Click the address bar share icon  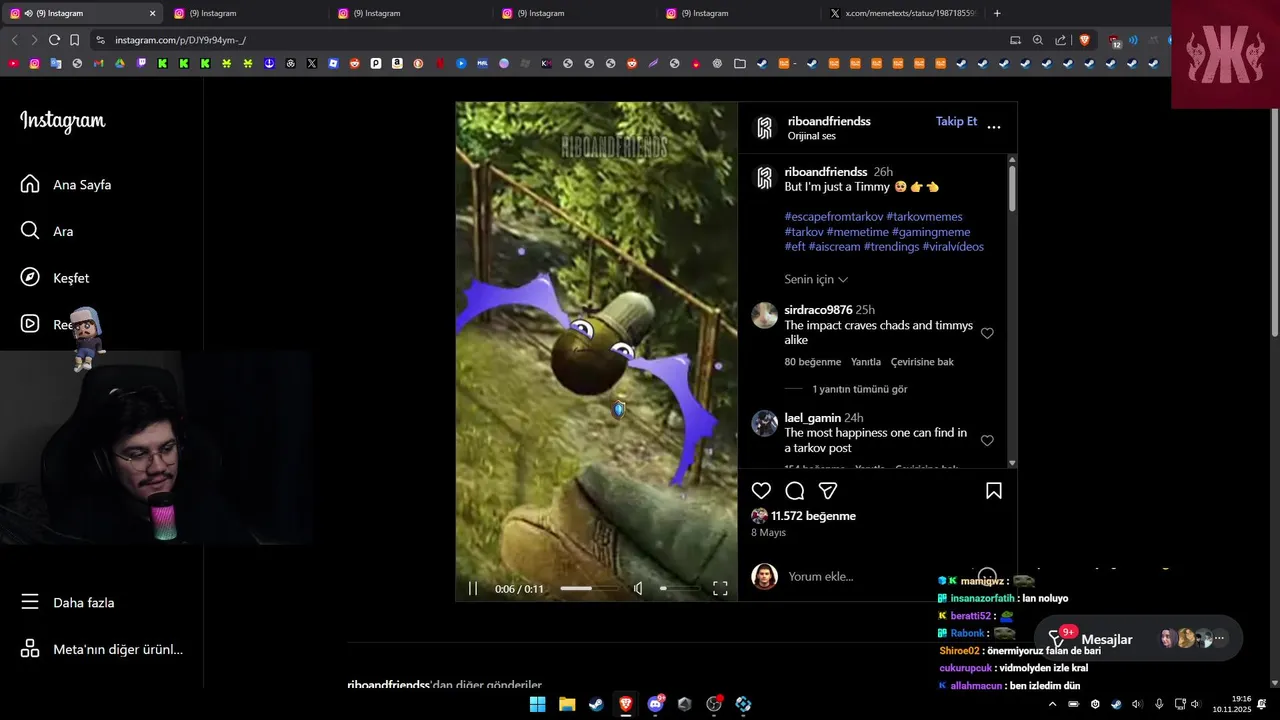tap(1060, 40)
